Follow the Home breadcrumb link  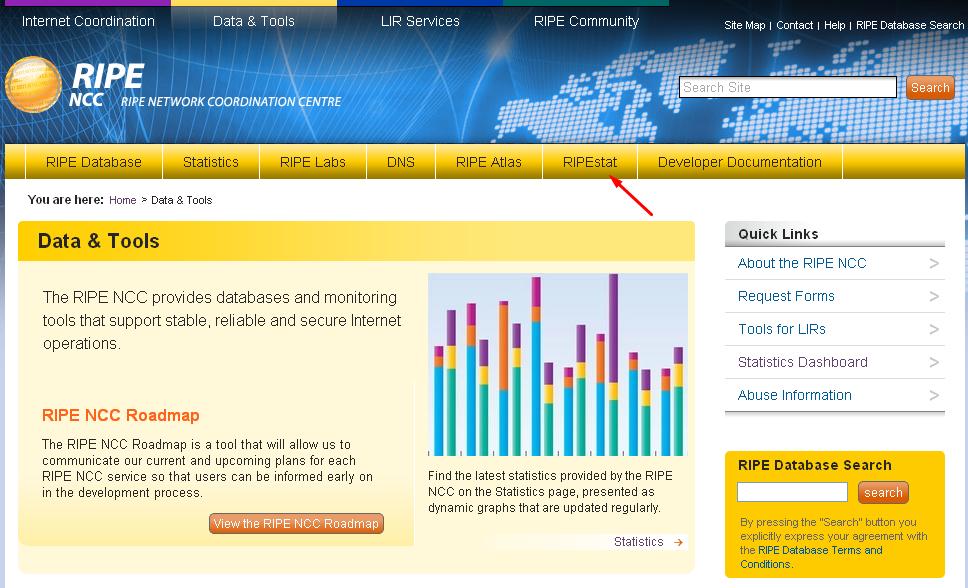coord(122,200)
